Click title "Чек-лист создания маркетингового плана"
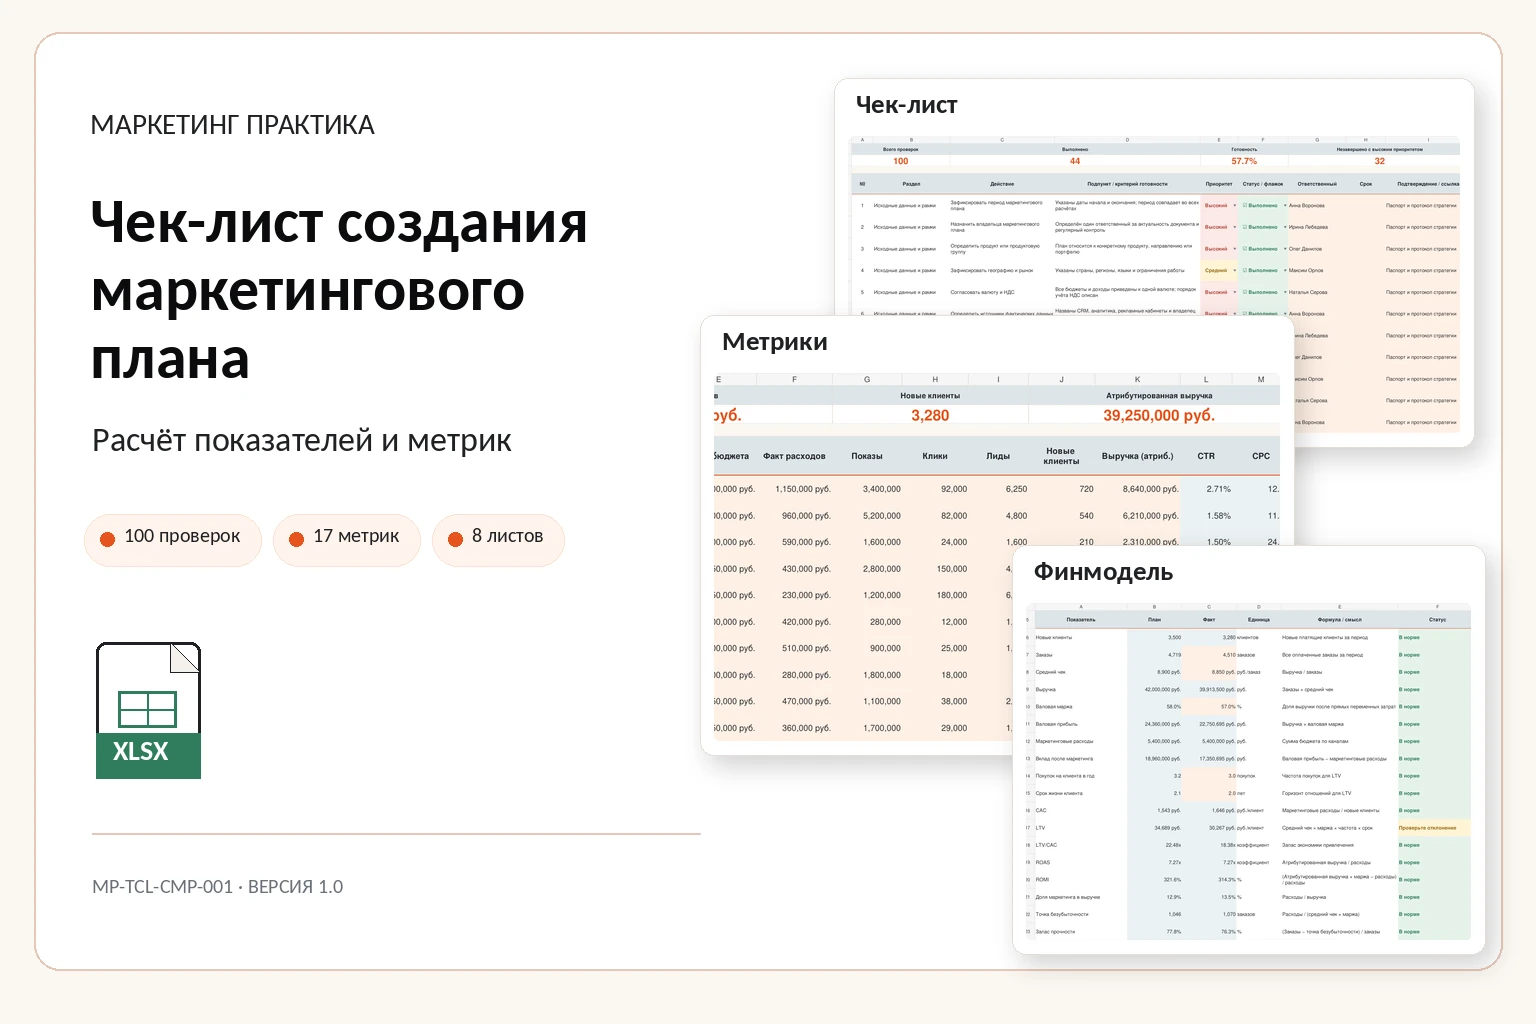Viewport: 1536px width, 1024px height. 338,290
